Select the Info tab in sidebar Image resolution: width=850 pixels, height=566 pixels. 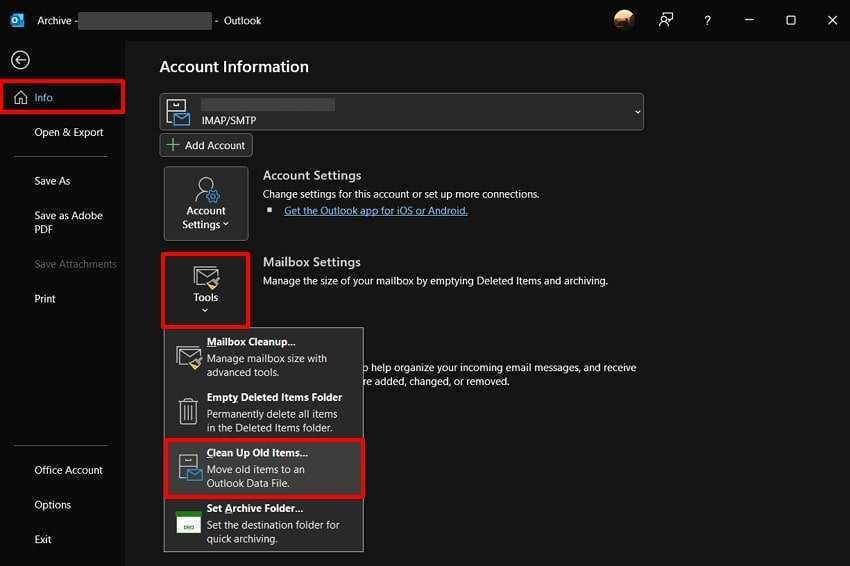(x=63, y=98)
